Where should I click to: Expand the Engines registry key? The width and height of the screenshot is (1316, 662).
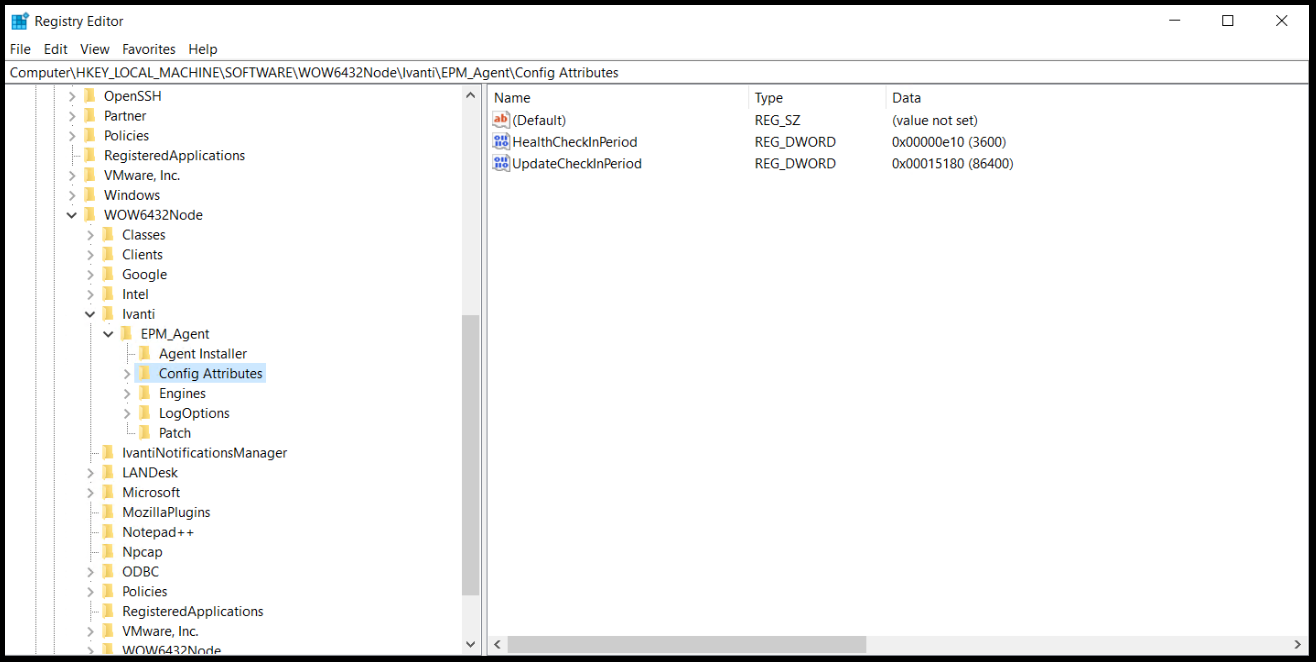pos(125,393)
